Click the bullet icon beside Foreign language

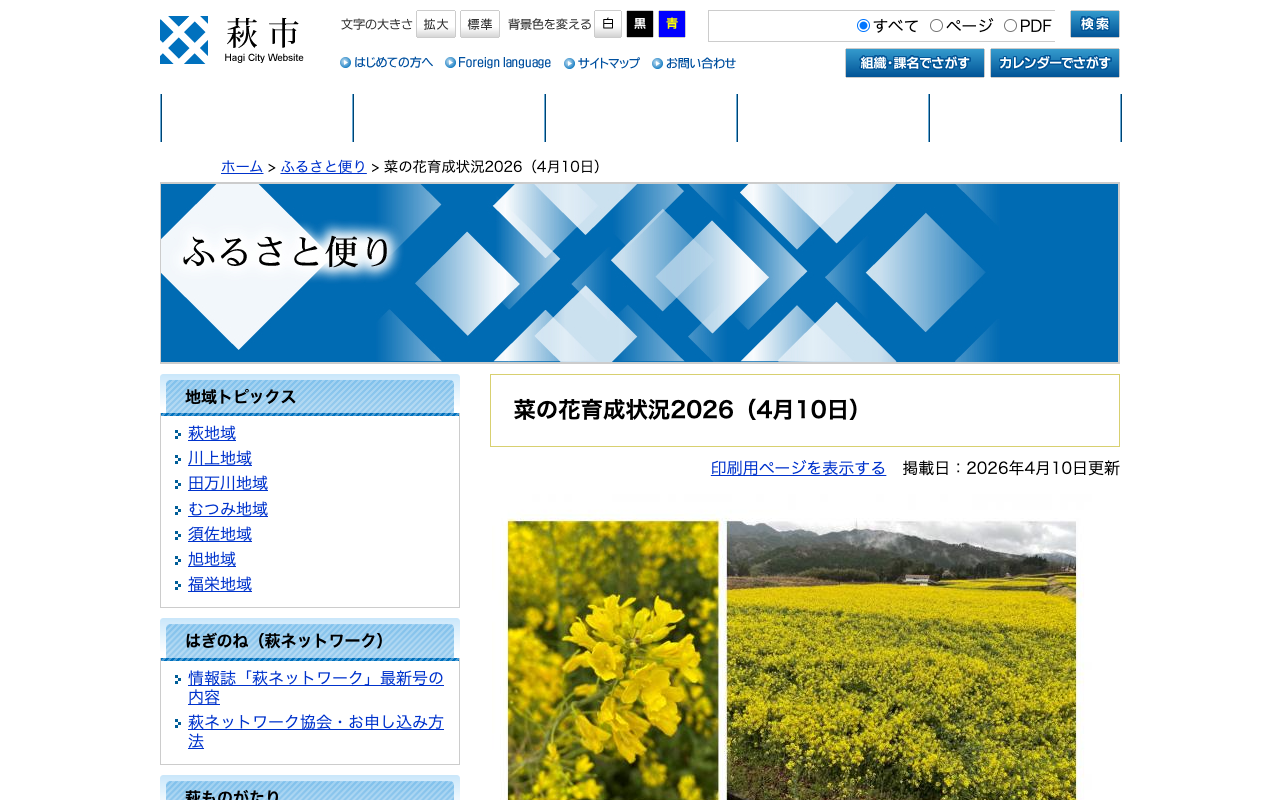[x=451, y=63]
